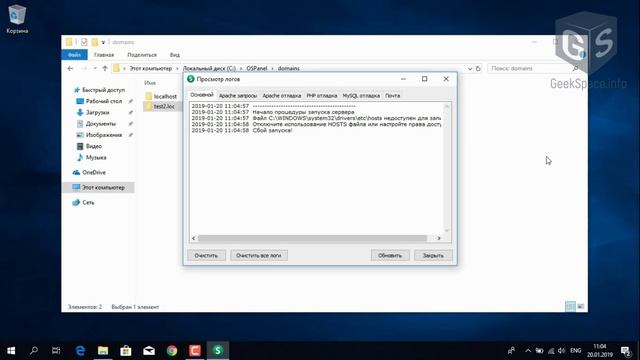640x360 pixels.
Task: Open the Recycle Bin desktop icon
Action: point(17,19)
